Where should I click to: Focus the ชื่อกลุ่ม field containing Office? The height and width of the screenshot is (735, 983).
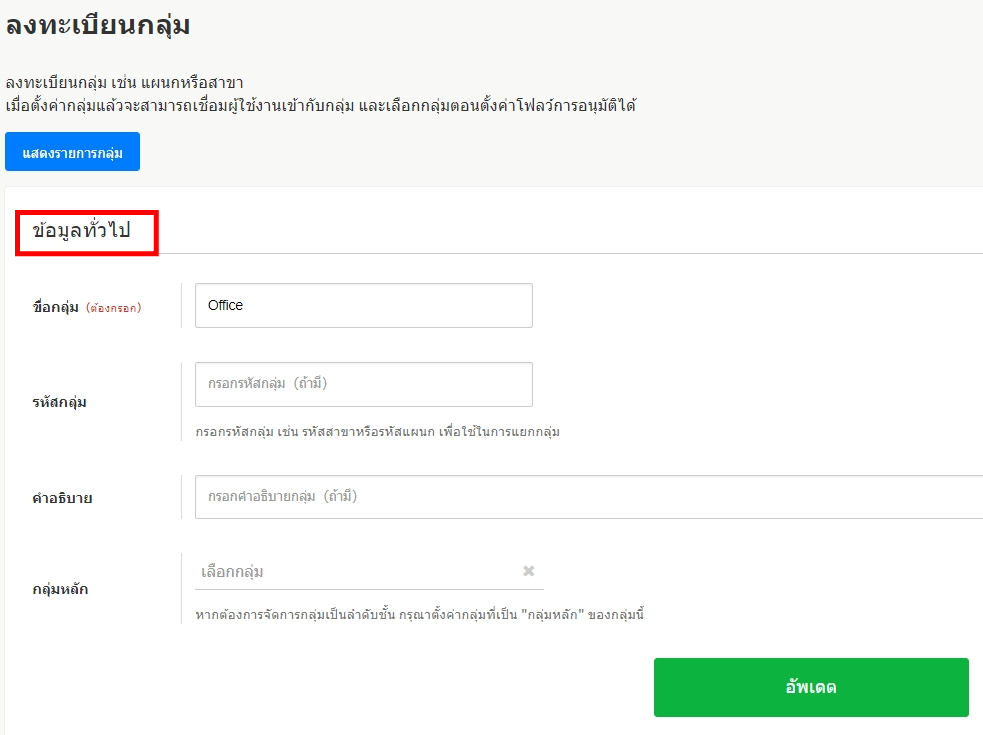click(363, 305)
